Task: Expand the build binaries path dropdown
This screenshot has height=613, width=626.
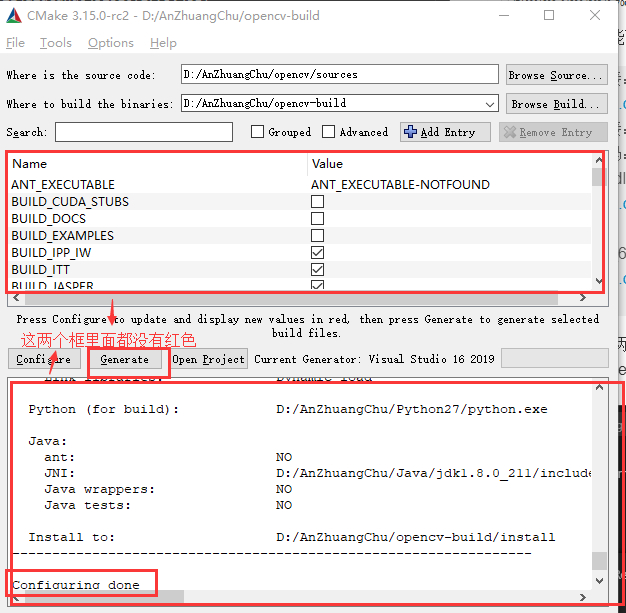Action: [490, 104]
